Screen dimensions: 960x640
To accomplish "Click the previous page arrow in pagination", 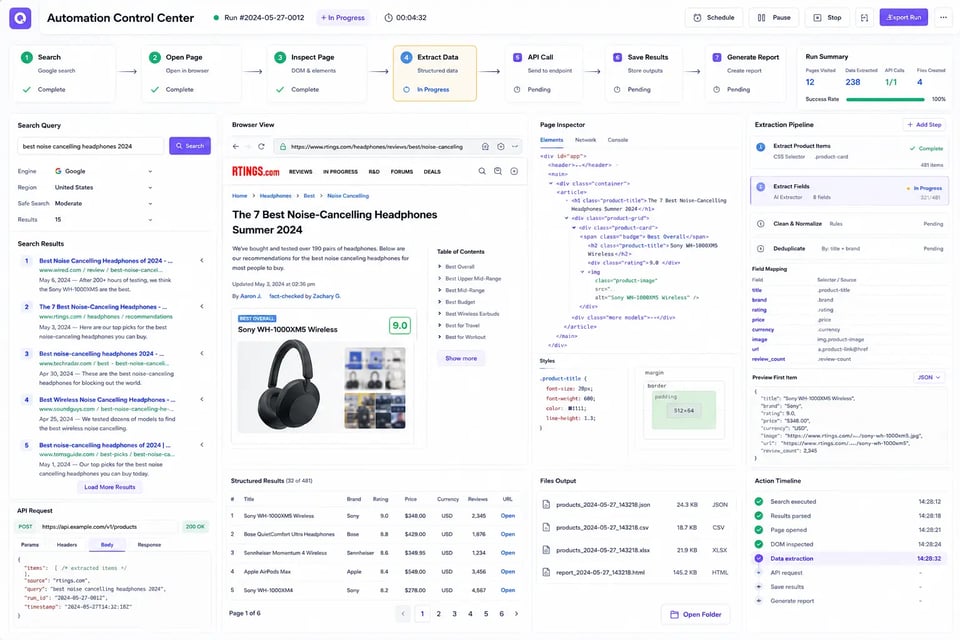I will pyautogui.click(x=403, y=614).
